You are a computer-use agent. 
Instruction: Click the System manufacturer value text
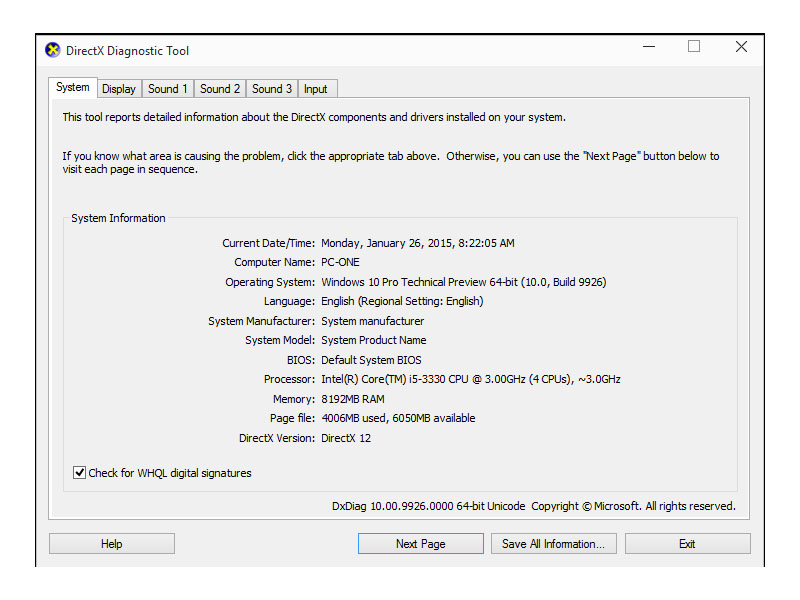372,321
